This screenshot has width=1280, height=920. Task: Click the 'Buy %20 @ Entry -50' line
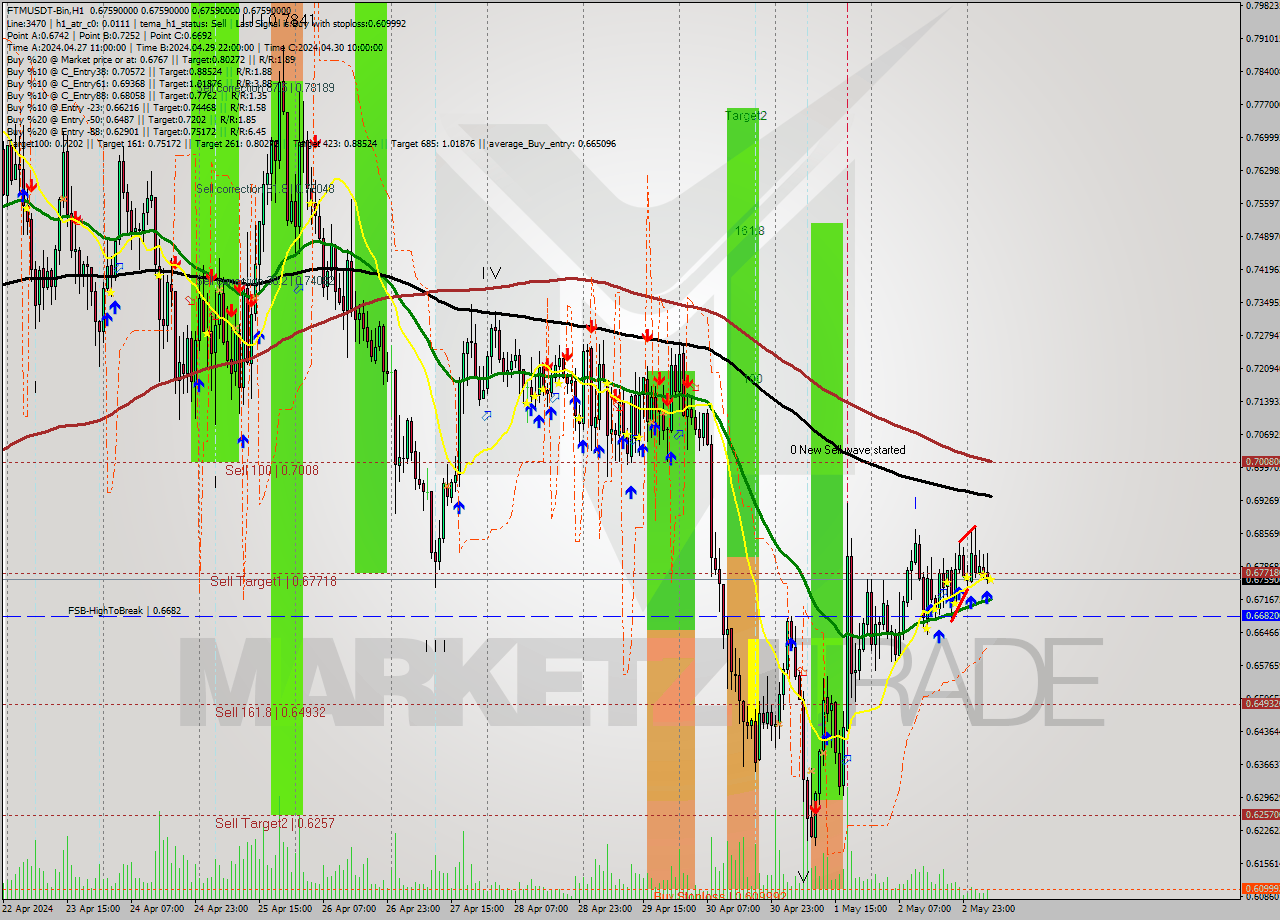pyautogui.click(x=132, y=120)
